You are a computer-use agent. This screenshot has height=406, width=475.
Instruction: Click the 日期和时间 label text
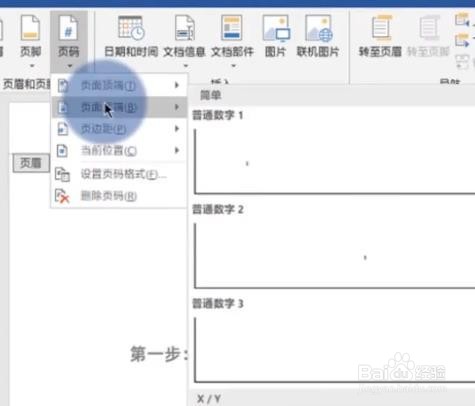(131, 52)
